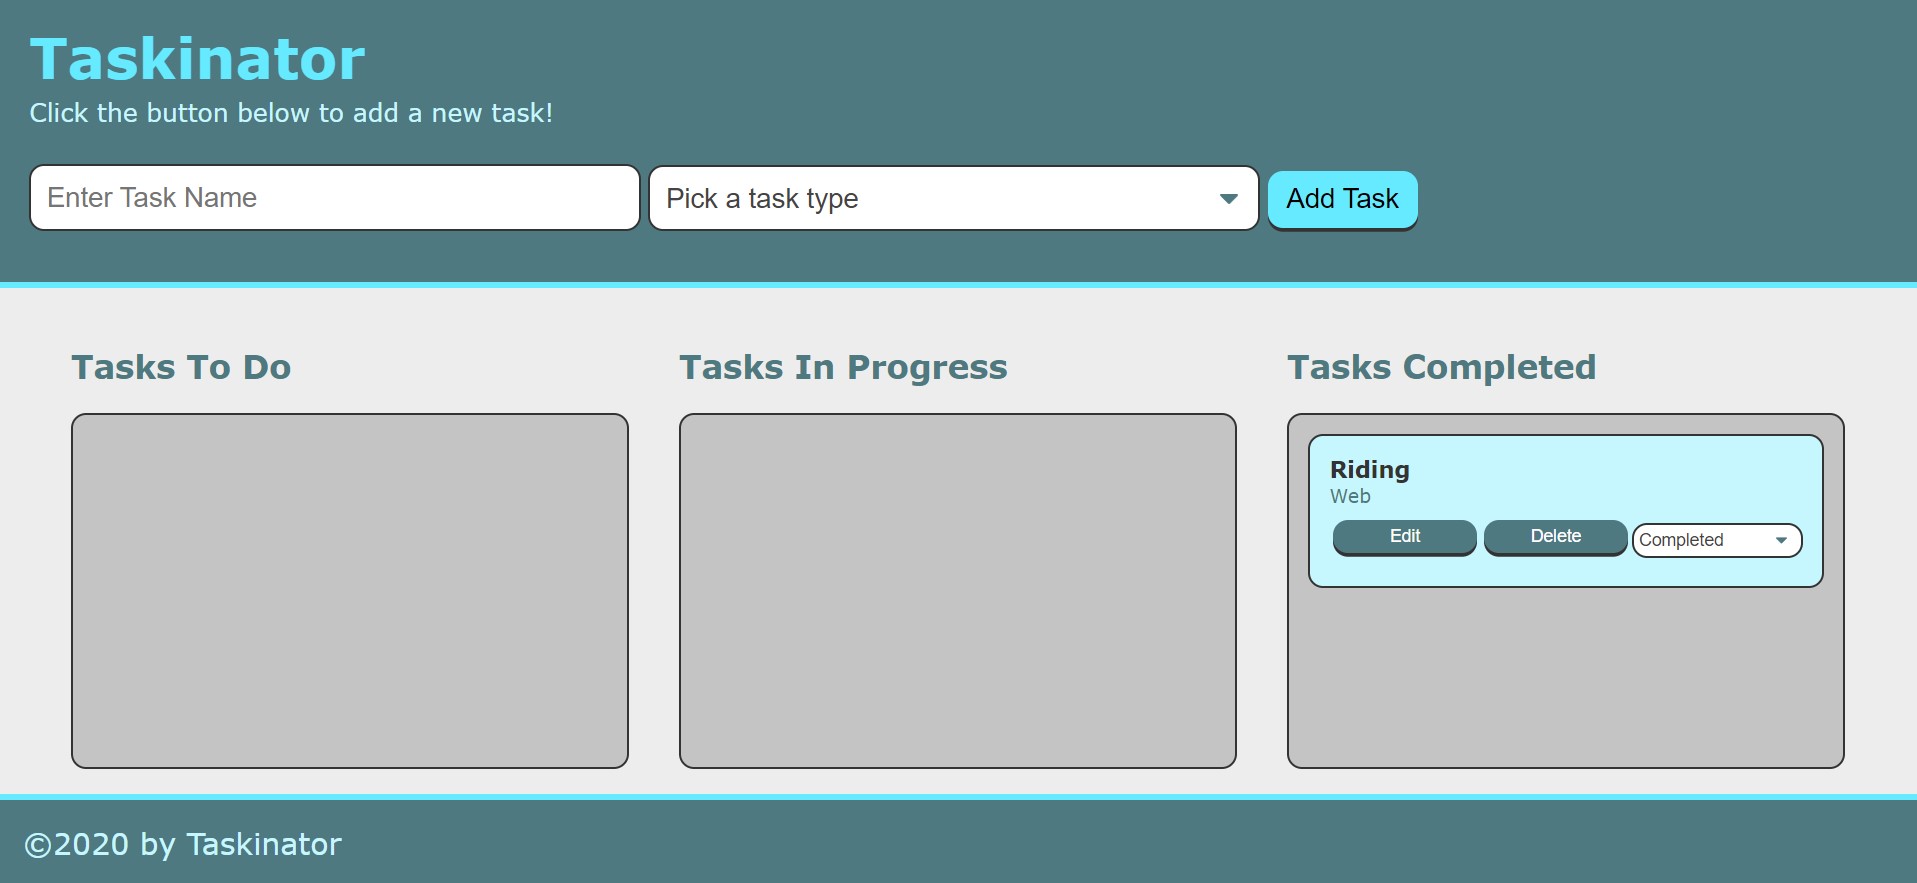
Task: Click the Enter Task Name input field
Action: (334, 198)
